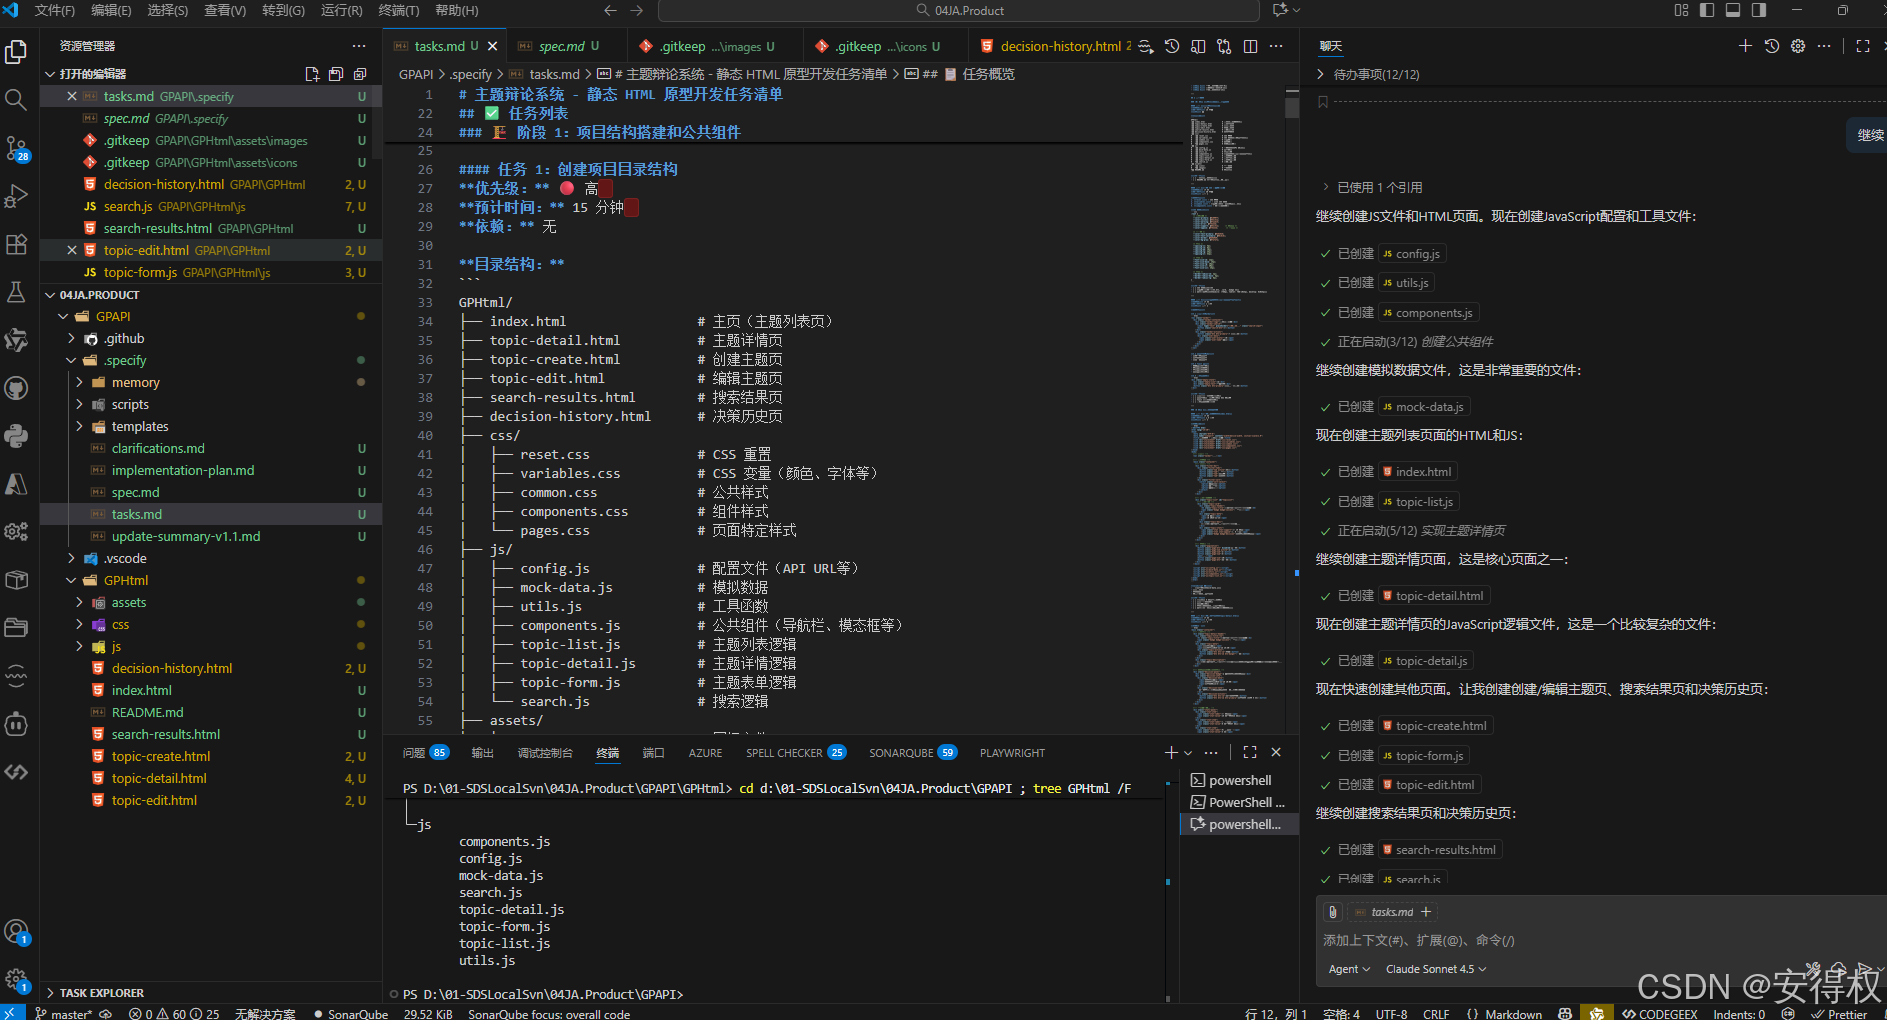Toggle bottom panel layout icon

[x=1733, y=10]
